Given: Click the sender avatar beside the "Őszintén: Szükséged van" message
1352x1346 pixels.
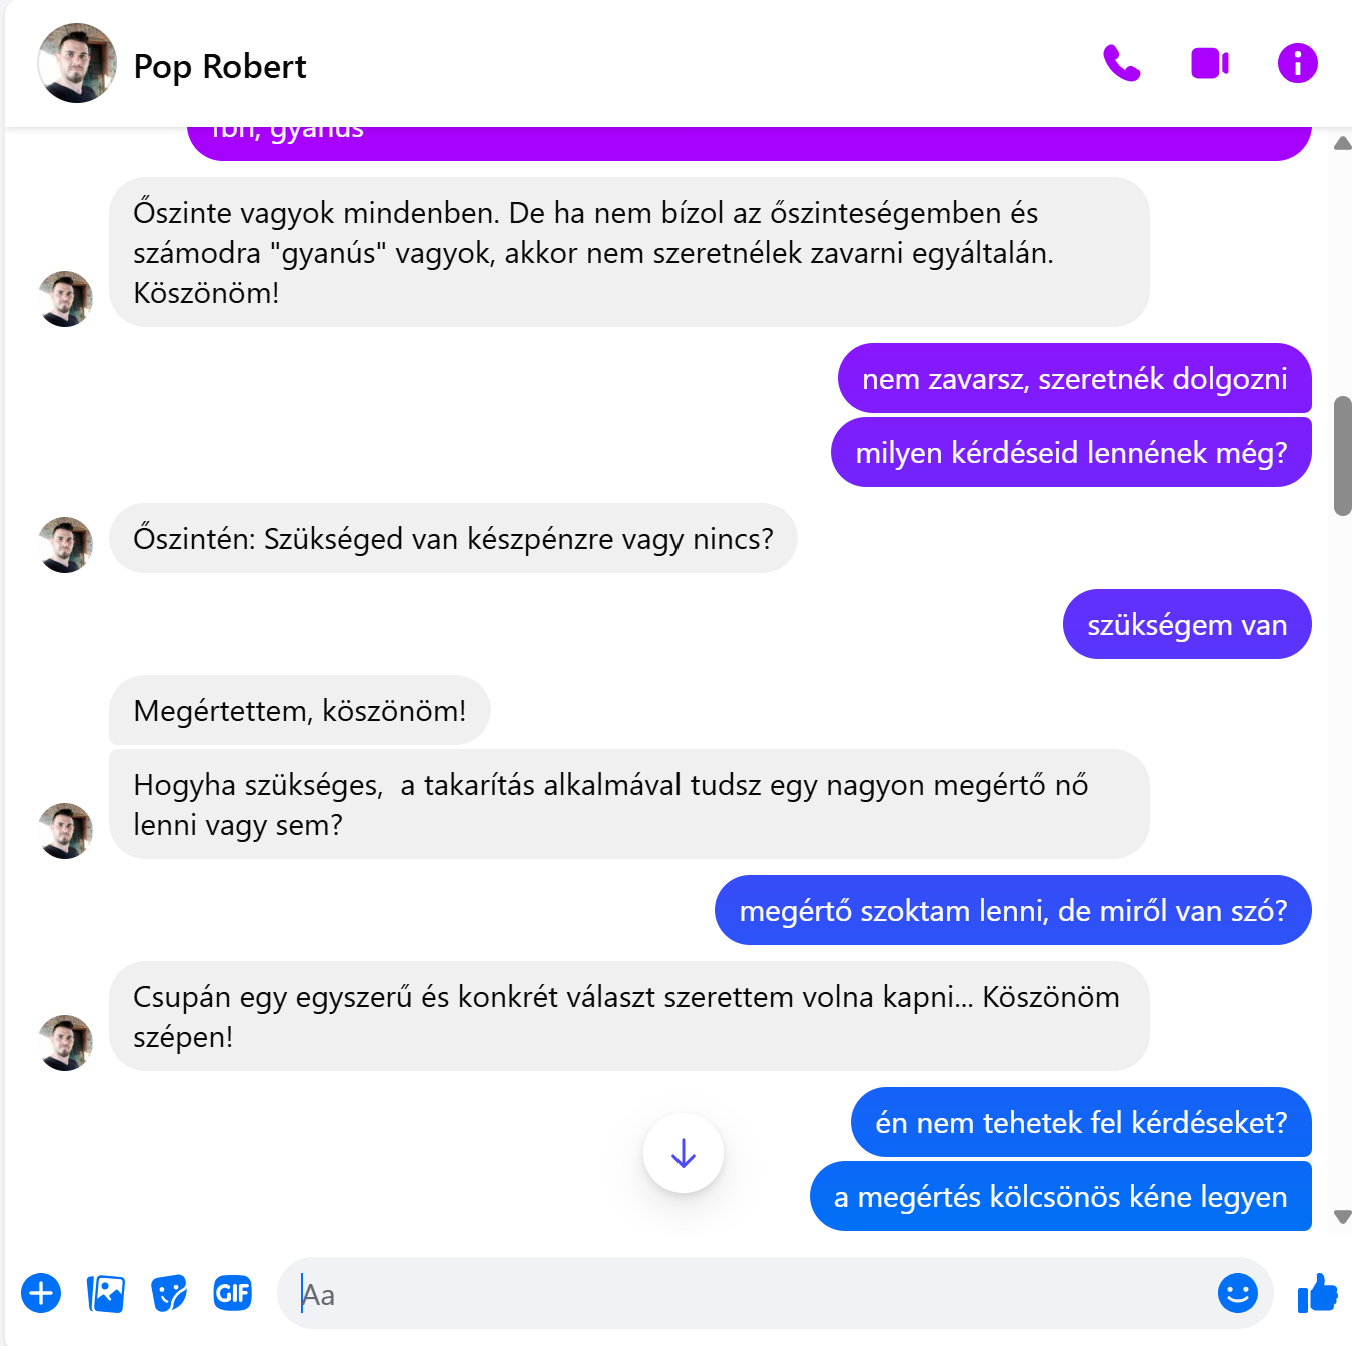Looking at the screenshot, I should point(65,545).
